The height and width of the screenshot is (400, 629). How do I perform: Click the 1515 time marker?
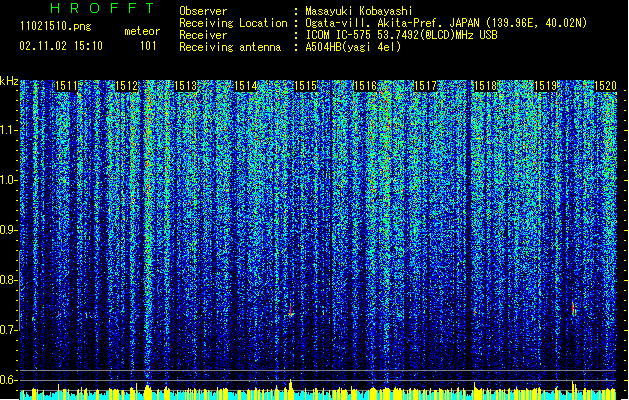(x=305, y=87)
